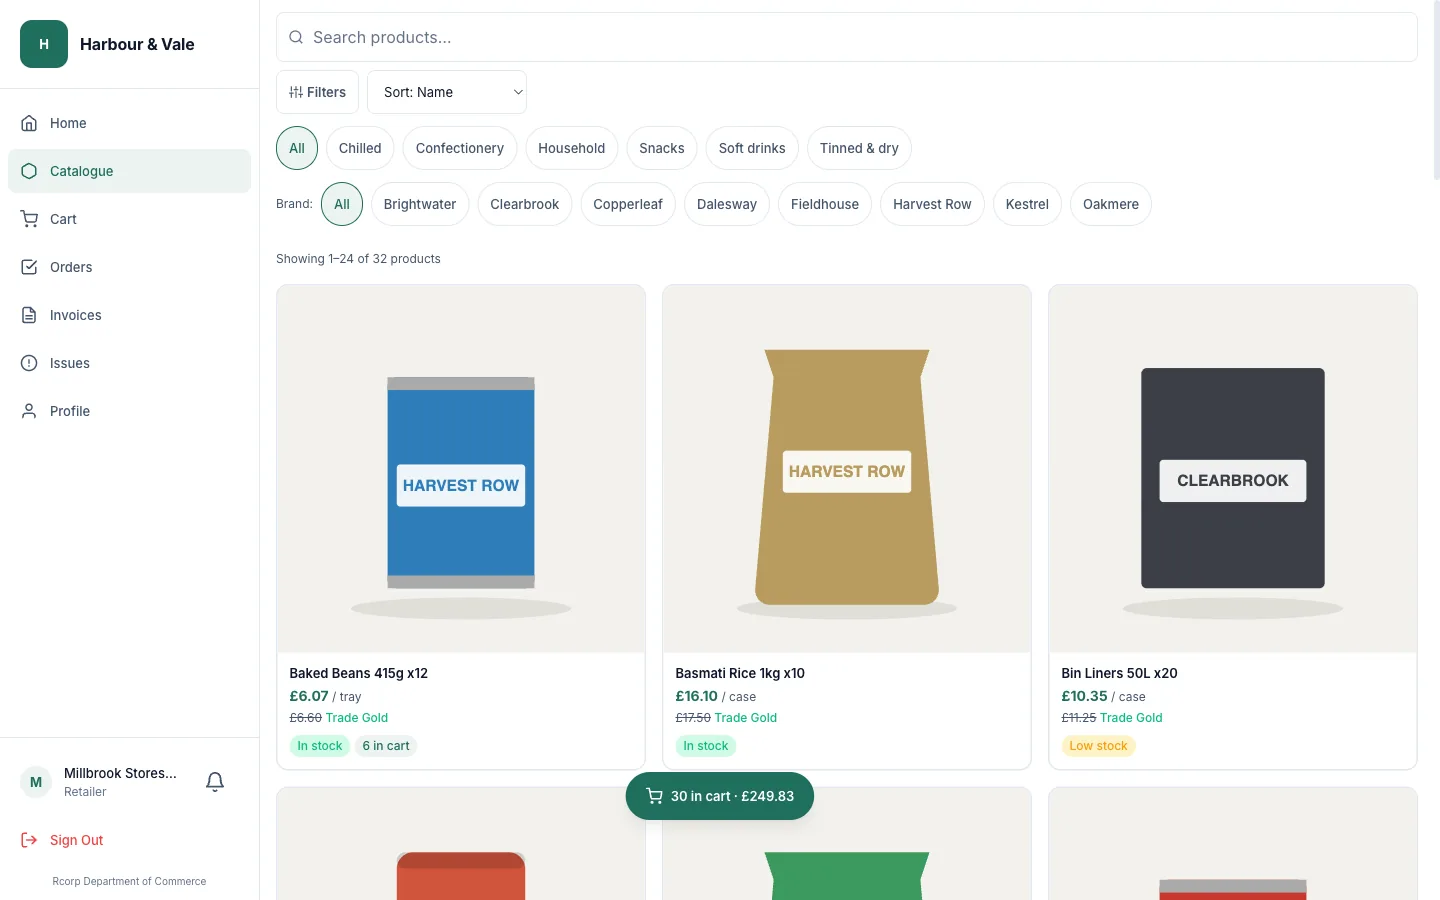Click the Baked Beans In stock badge
The width and height of the screenshot is (1440, 900).
pos(320,746)
